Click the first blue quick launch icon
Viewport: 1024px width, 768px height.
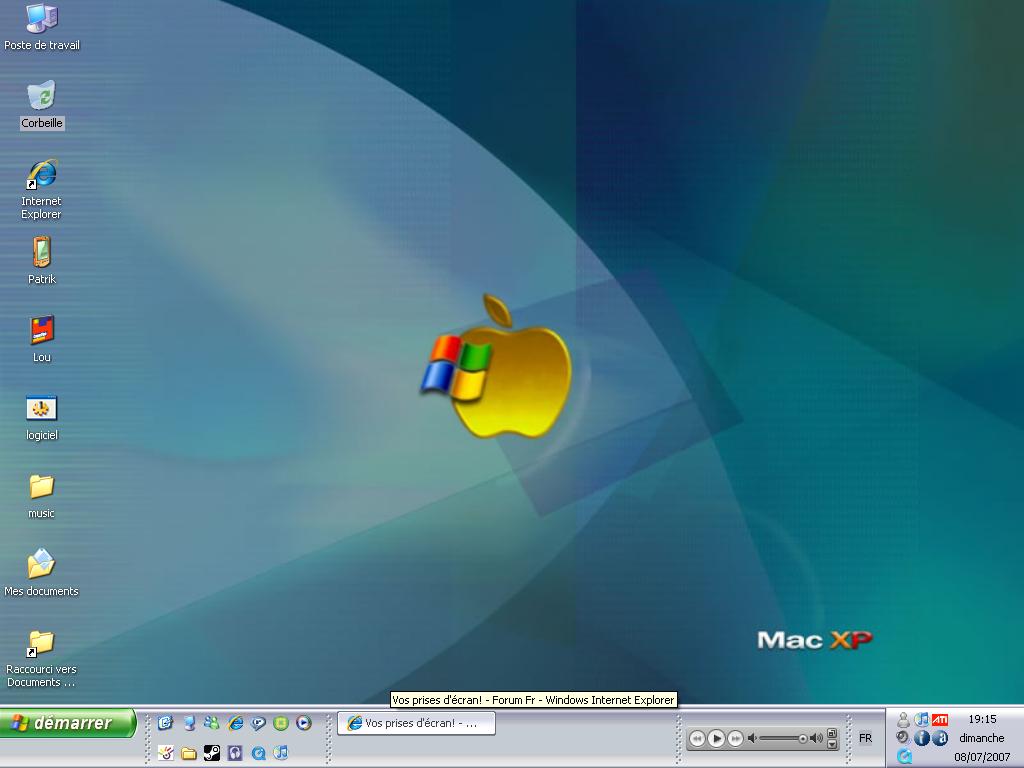[165, 723]
